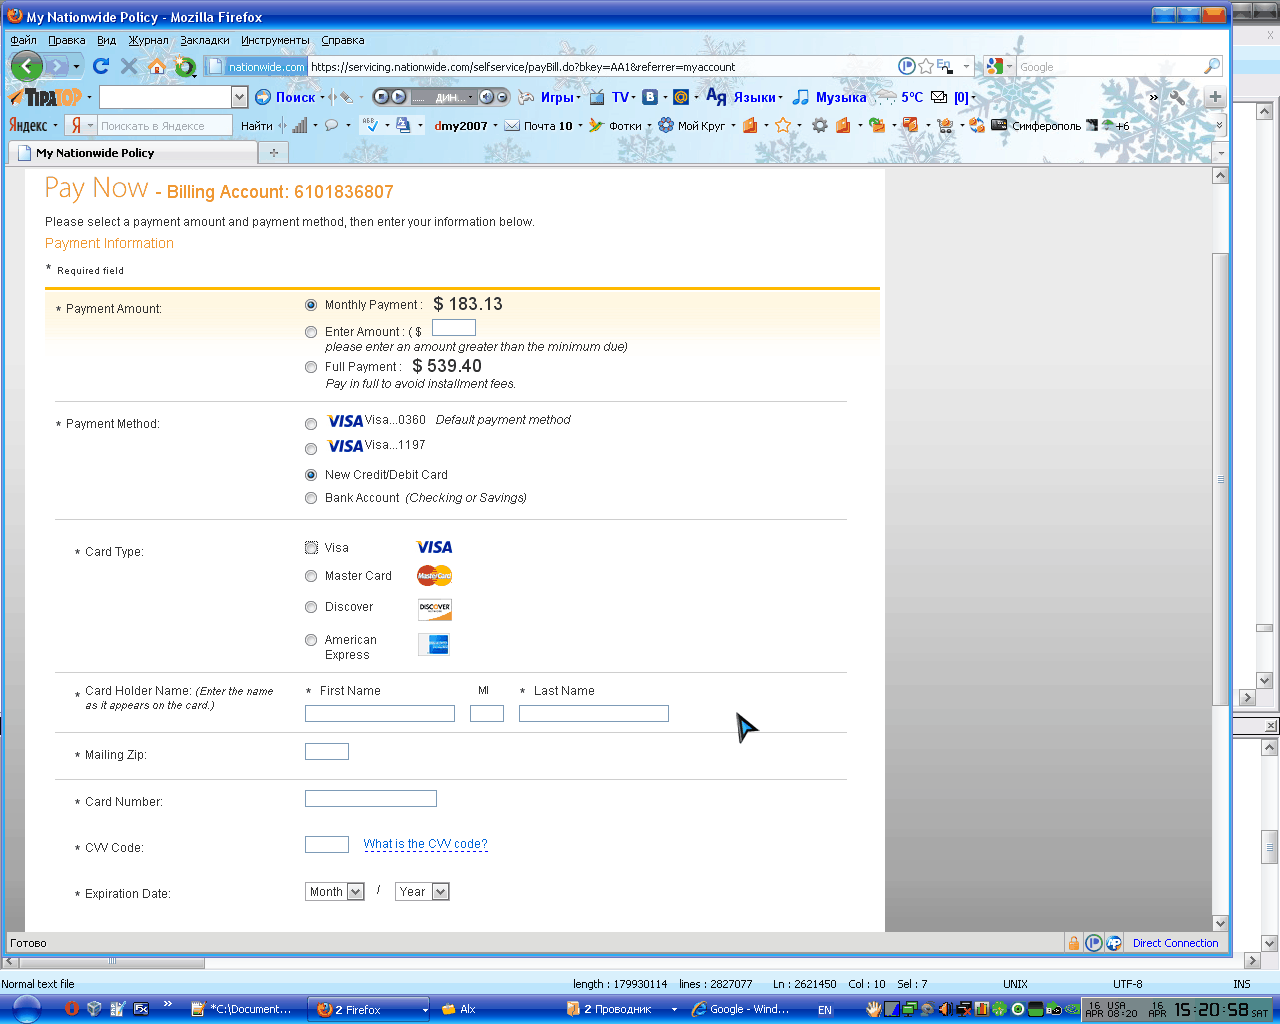Click the Card Number input field

pyautogui.click(x=371, y=798)
